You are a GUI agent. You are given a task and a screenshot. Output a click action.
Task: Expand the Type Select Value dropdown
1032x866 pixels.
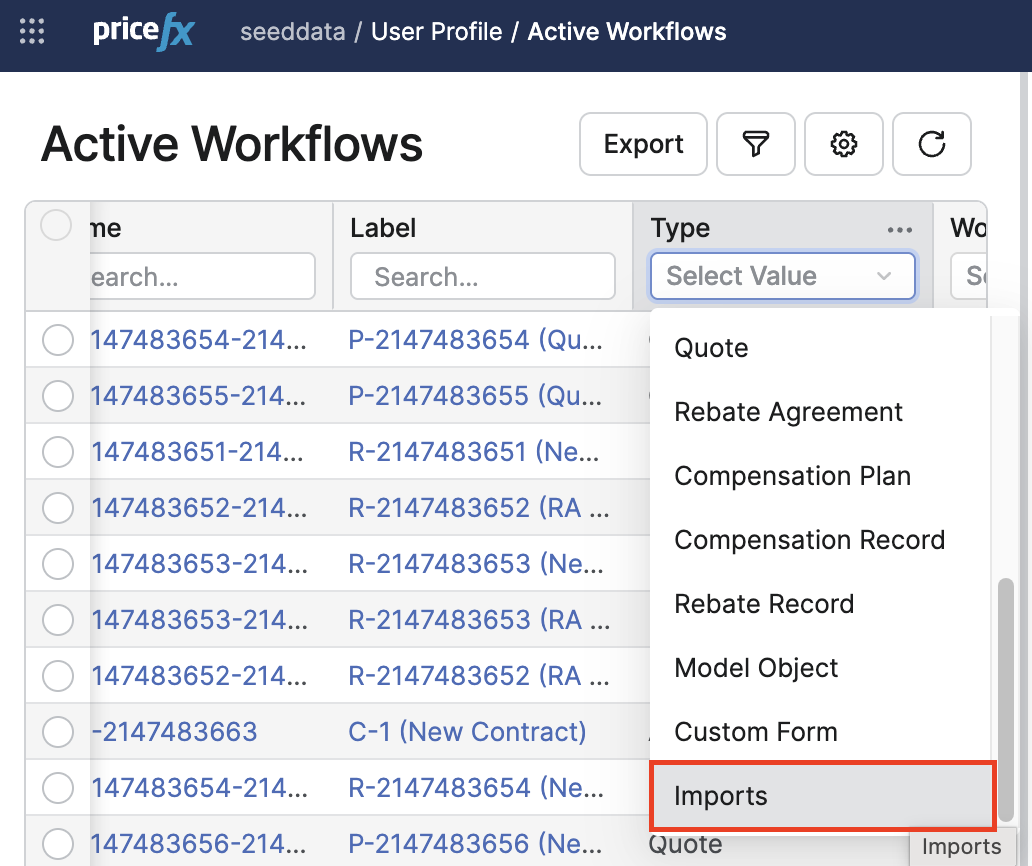pyautogui.click(x=782, y=277)
